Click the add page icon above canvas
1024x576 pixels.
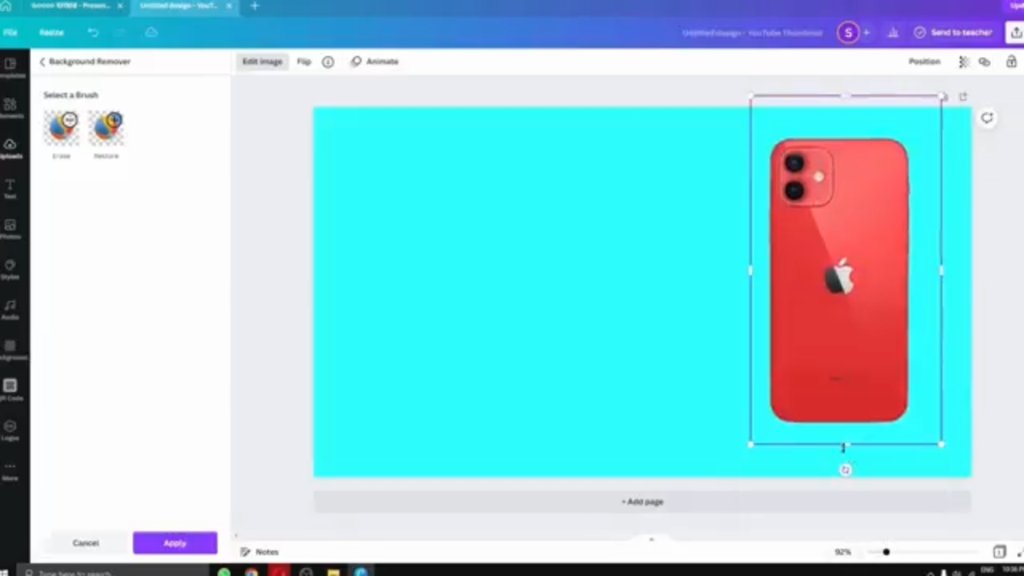point(963,97)
